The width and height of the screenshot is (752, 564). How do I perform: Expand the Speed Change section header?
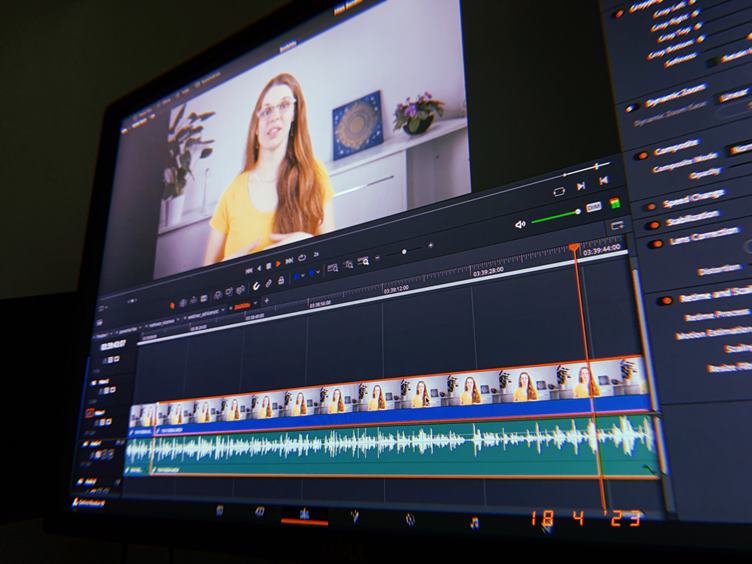pyautogui.click(x=693, y=198)
